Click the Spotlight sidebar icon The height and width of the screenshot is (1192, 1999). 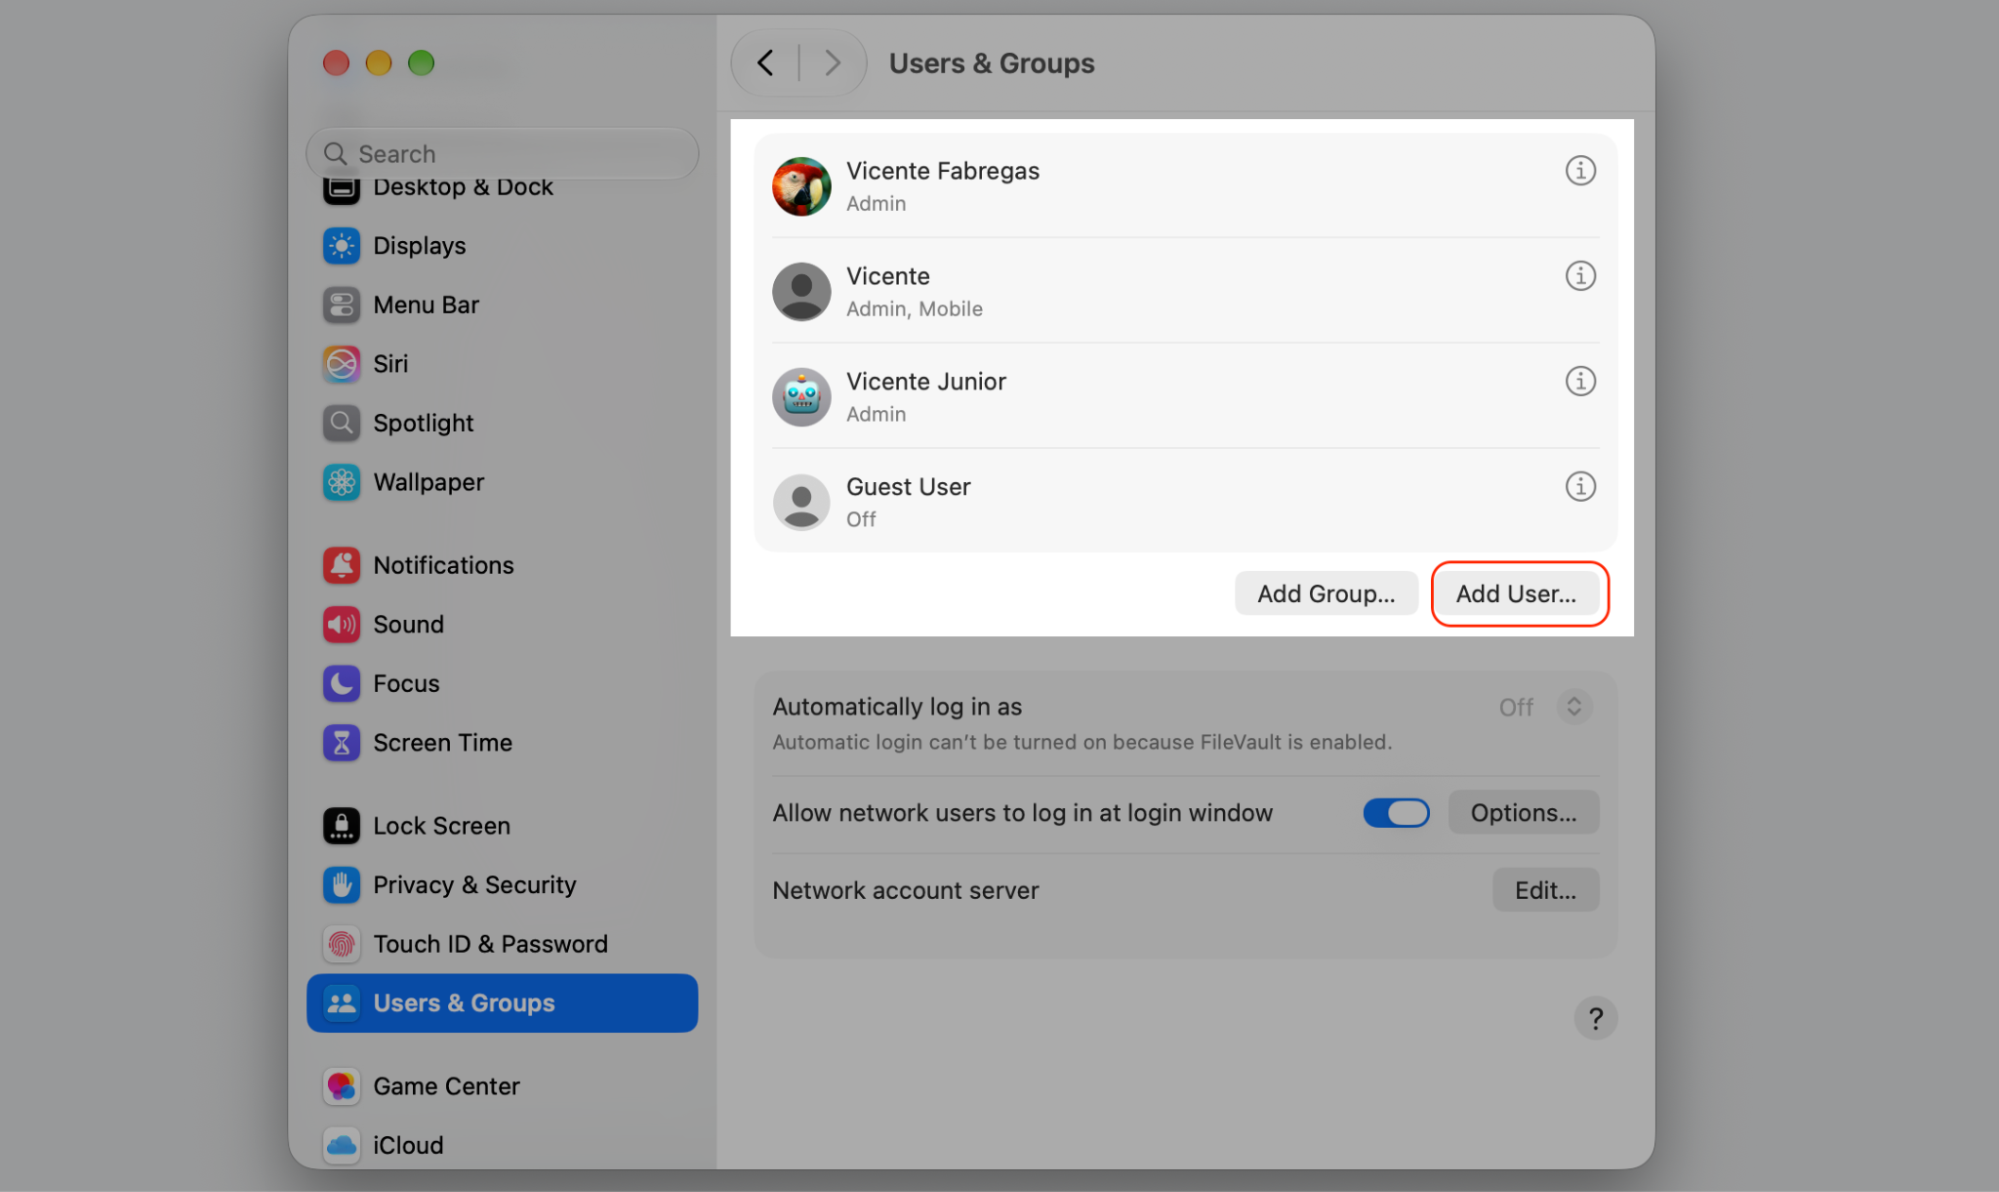[x=341, y=423]
